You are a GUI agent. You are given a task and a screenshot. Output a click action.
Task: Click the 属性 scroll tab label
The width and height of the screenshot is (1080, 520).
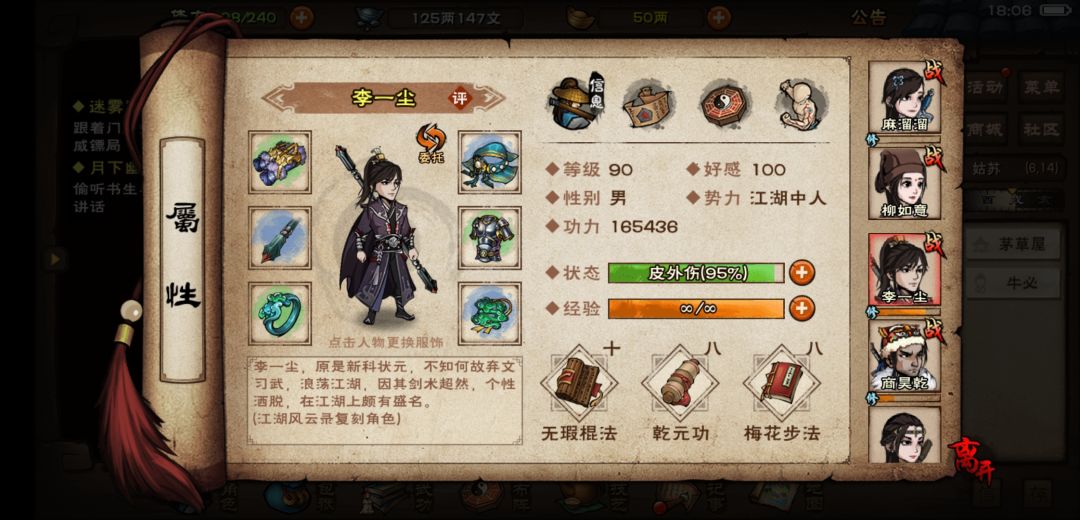(183, 259)
